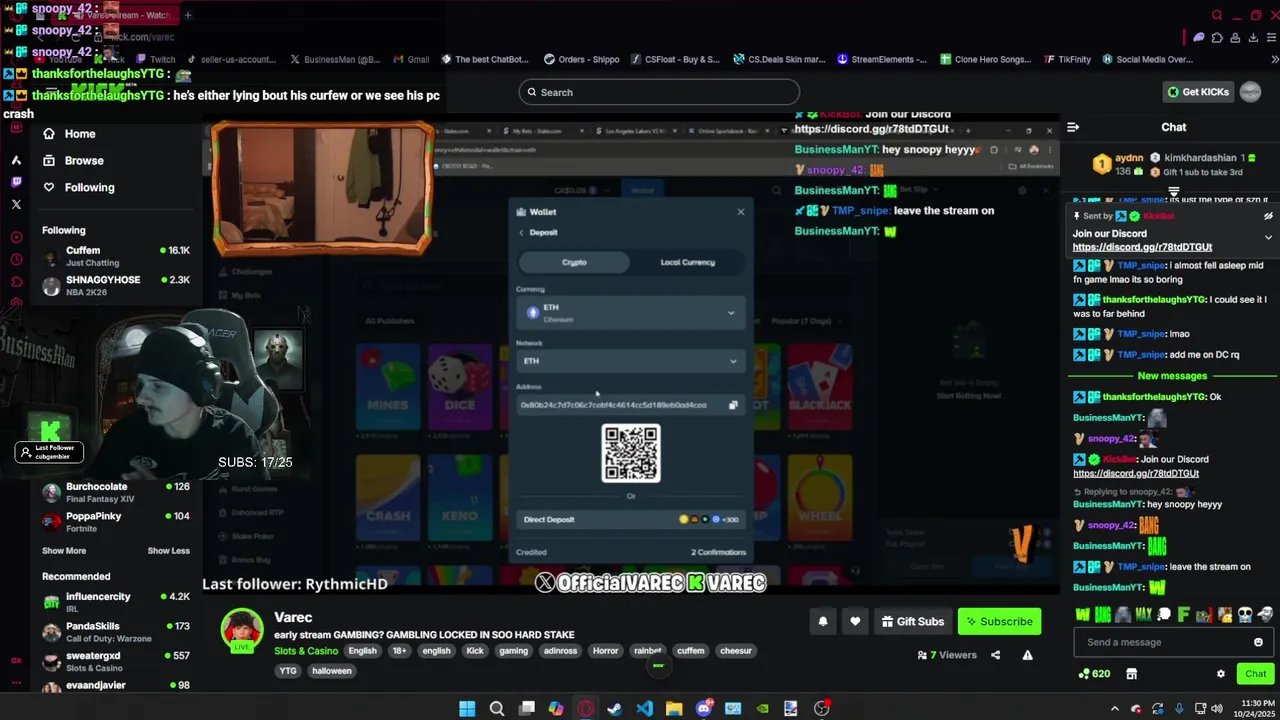Screen dimensions: 1280x720
Task: Open Cuffem channel in Following list
Action: (x=116, y=256)
